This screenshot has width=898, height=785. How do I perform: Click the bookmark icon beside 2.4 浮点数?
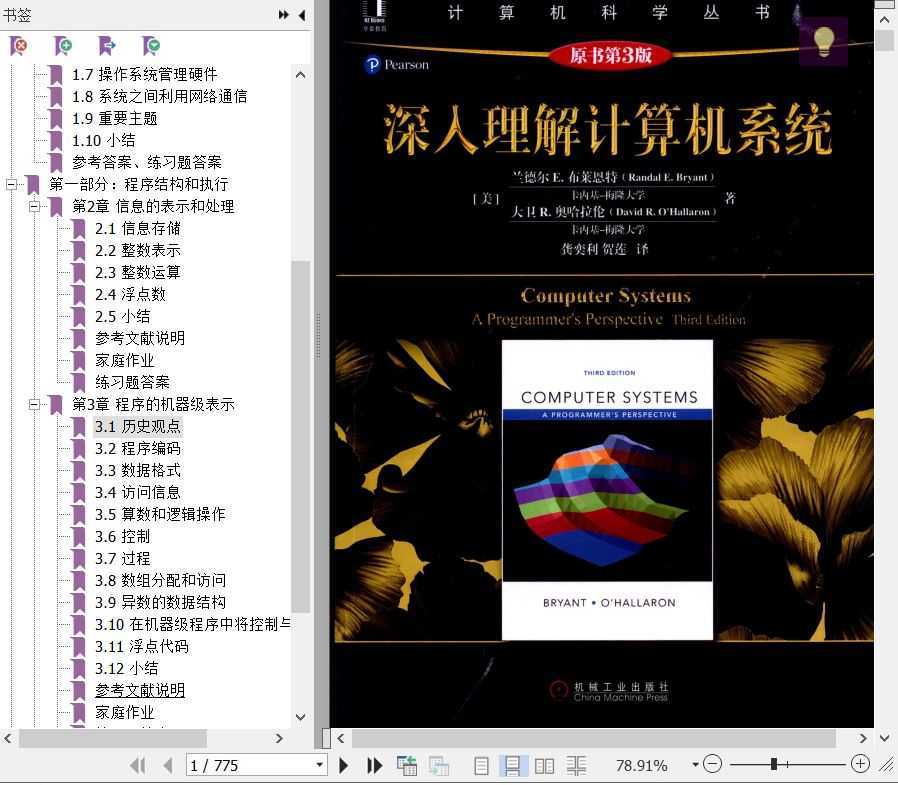79,294
